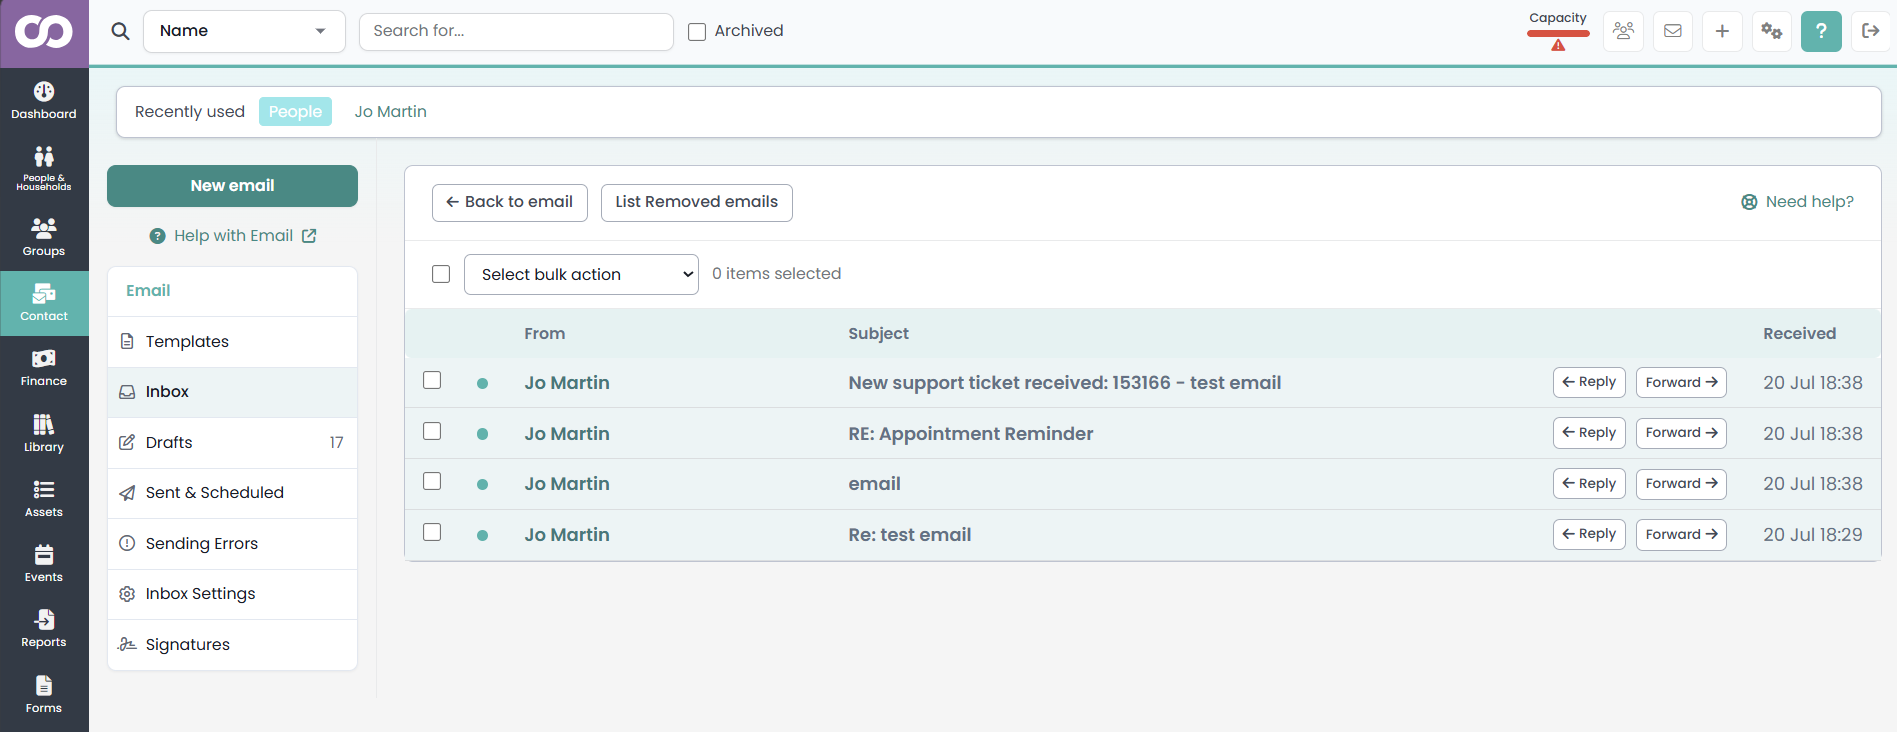Focus the Search for... input field
This screenshot has height=732, width=1897.
pyautogui.click(x=516, y=31)
